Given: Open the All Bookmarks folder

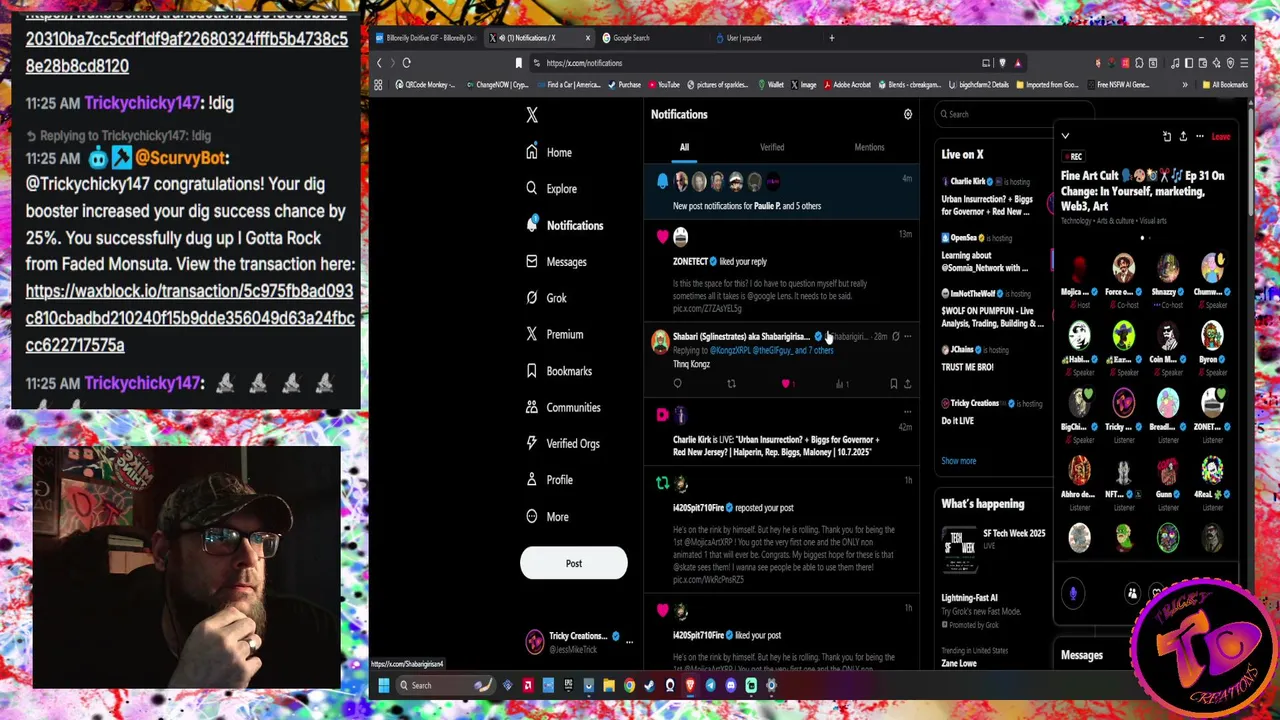Looking at the screenshot, I should click(1225, 85).
